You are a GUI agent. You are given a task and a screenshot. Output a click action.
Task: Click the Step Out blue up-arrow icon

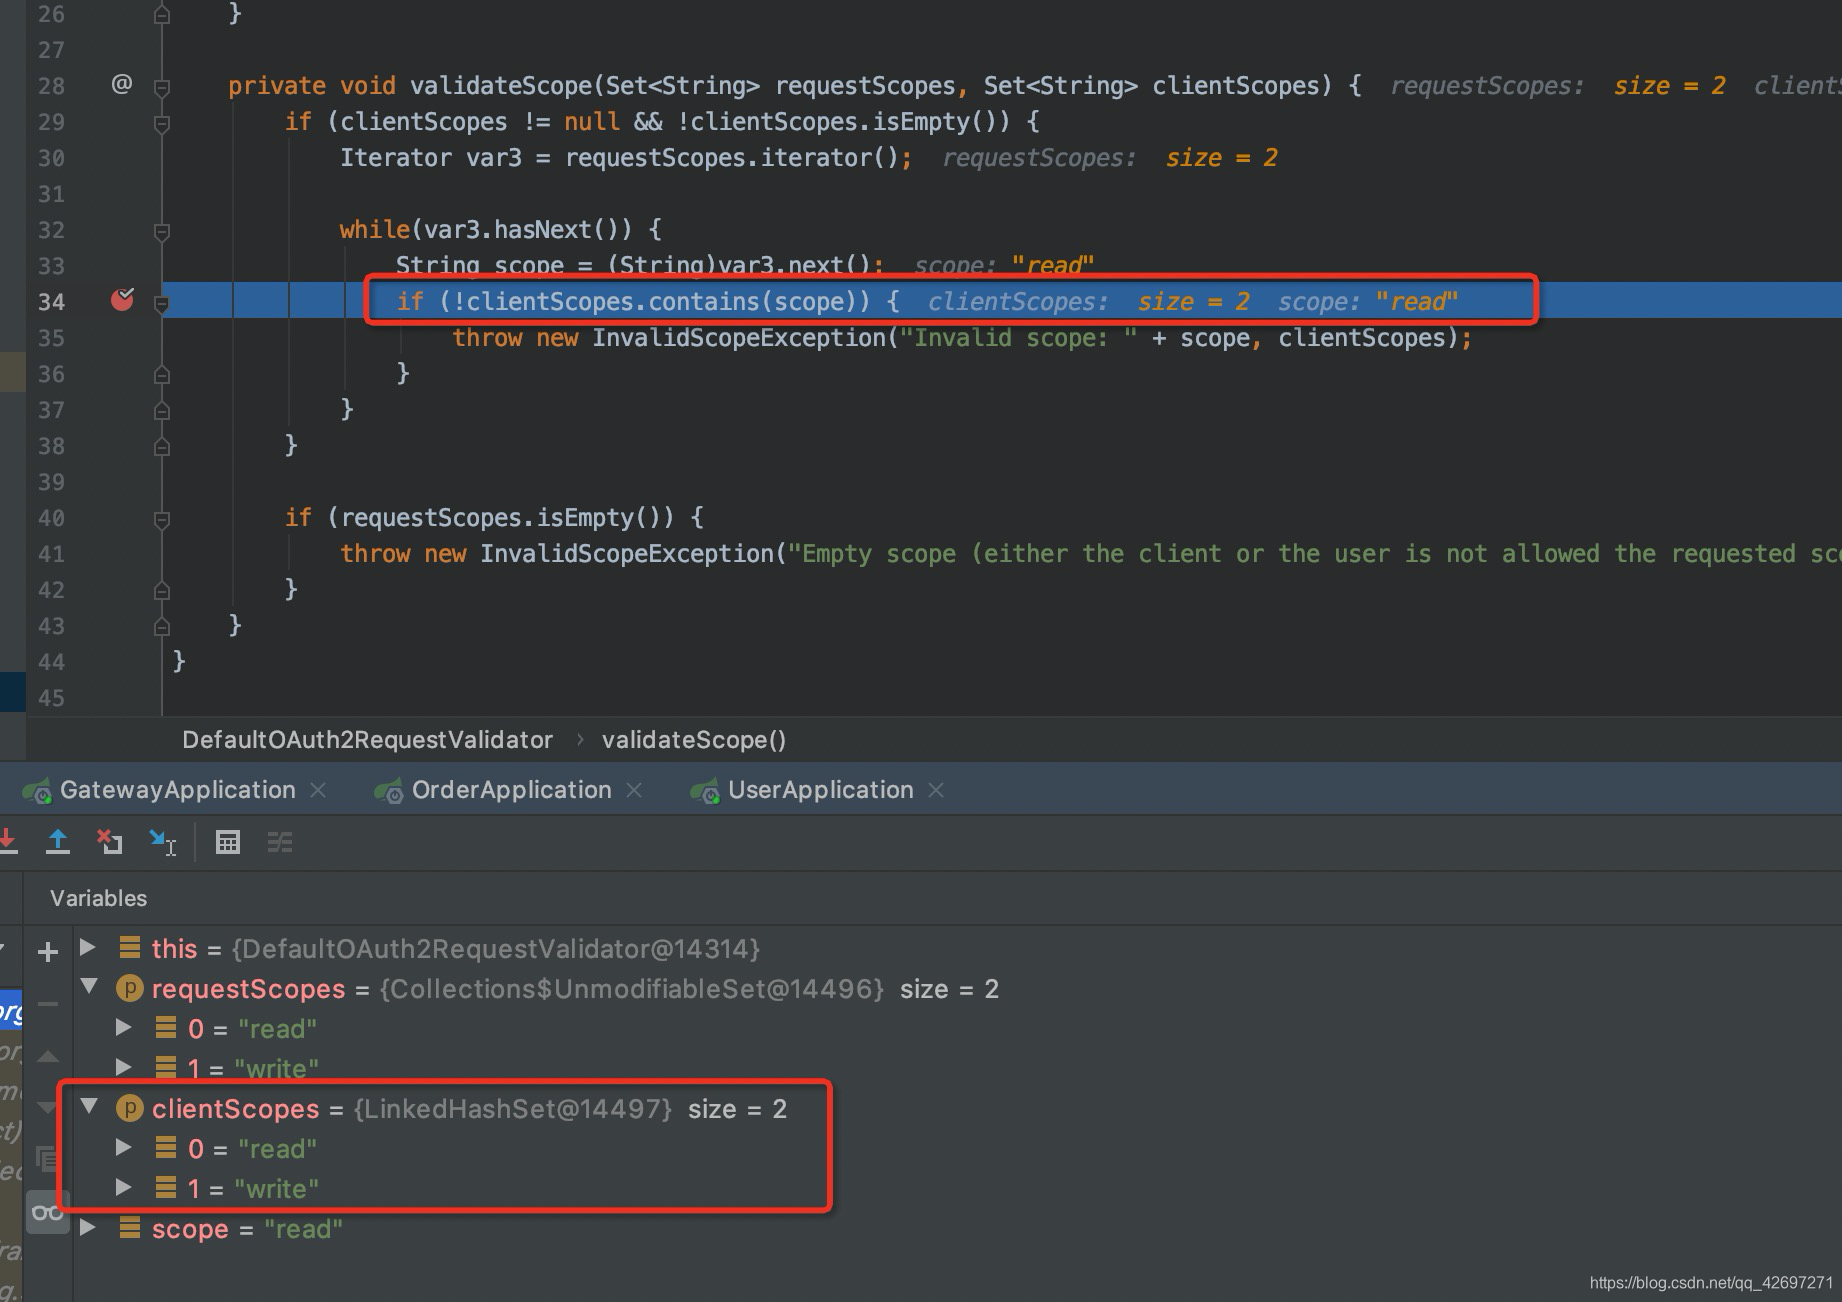coord(58,842)
